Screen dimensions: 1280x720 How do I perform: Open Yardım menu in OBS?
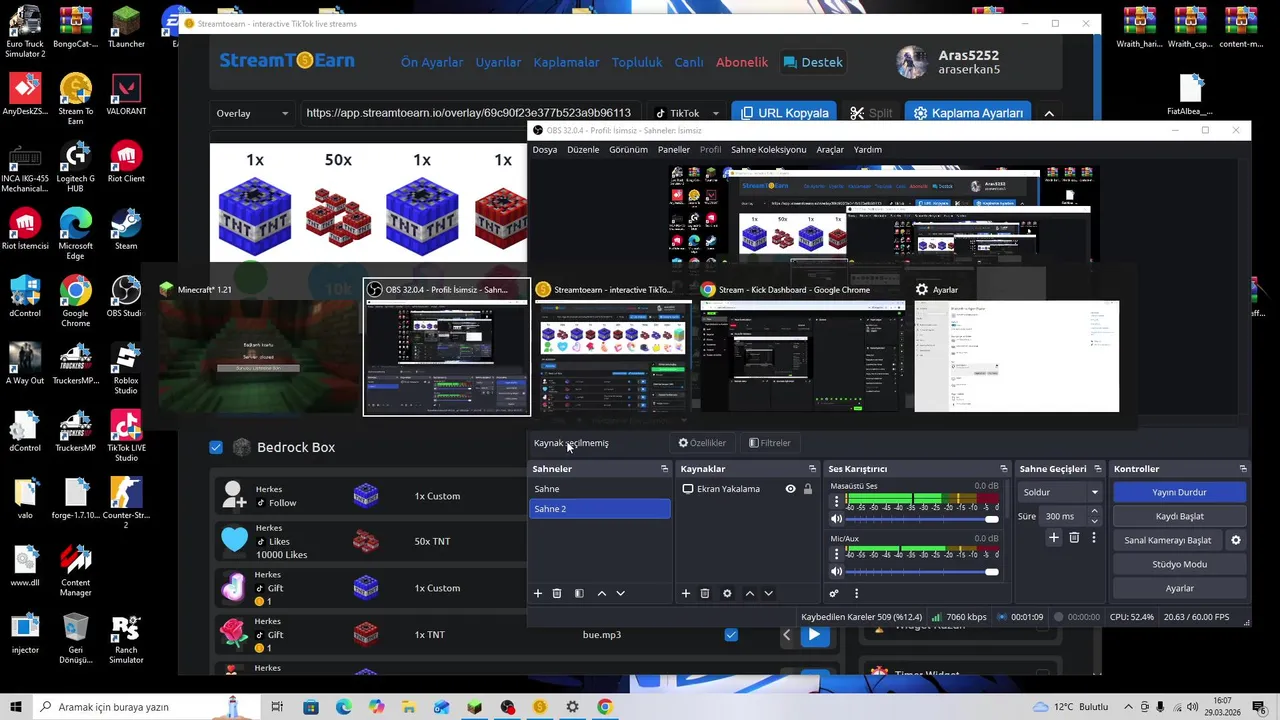coord(867,149)
